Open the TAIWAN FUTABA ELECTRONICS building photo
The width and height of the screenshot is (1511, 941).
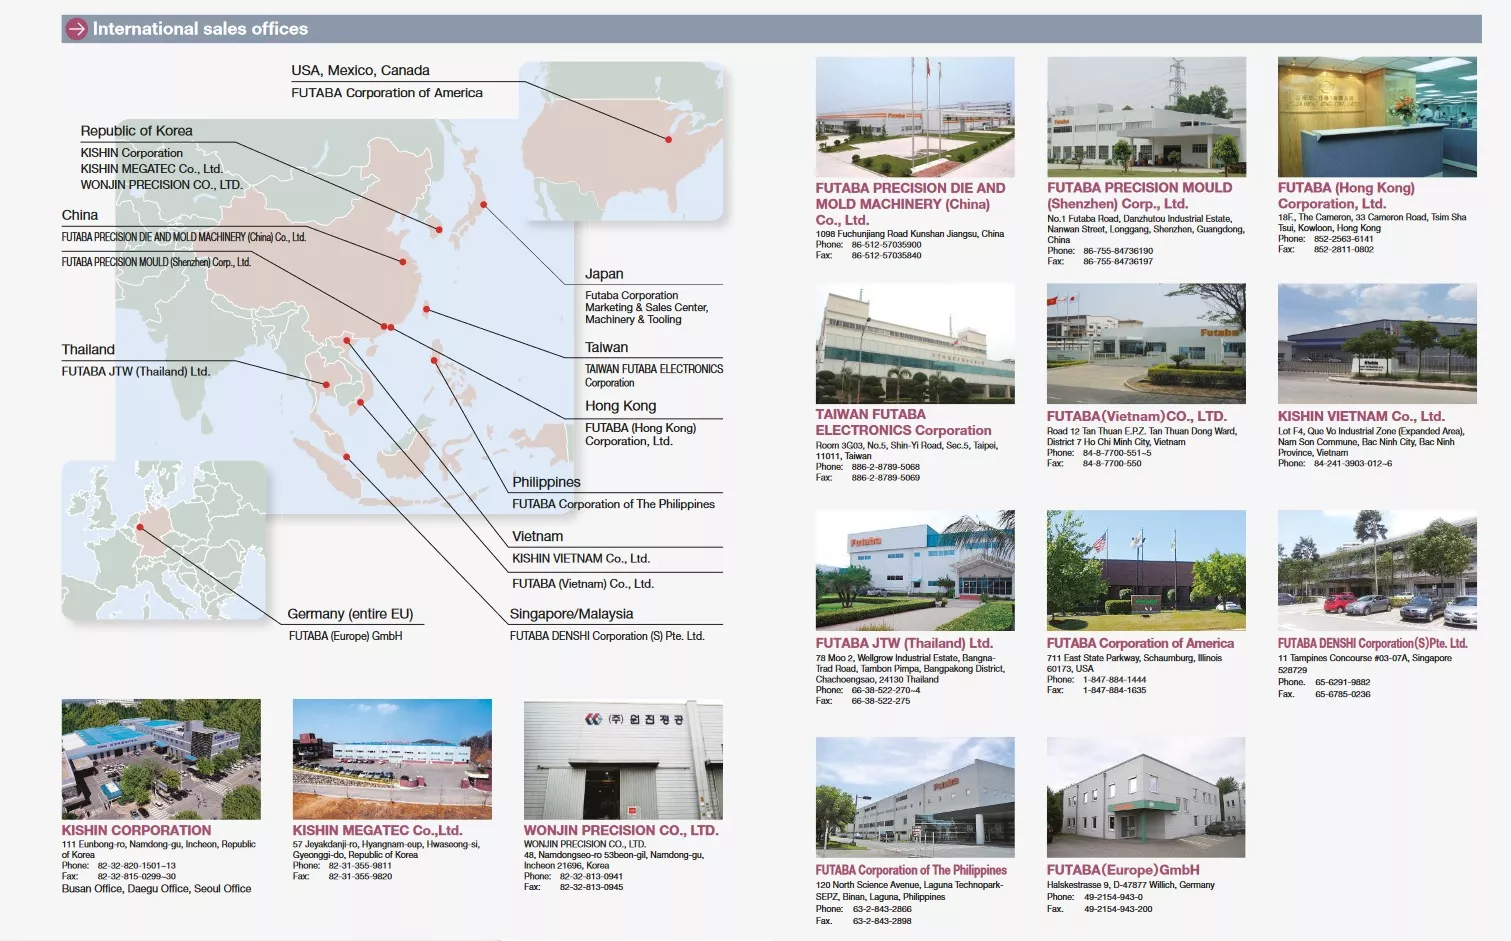pyautogui.click(x=915, y=344)
